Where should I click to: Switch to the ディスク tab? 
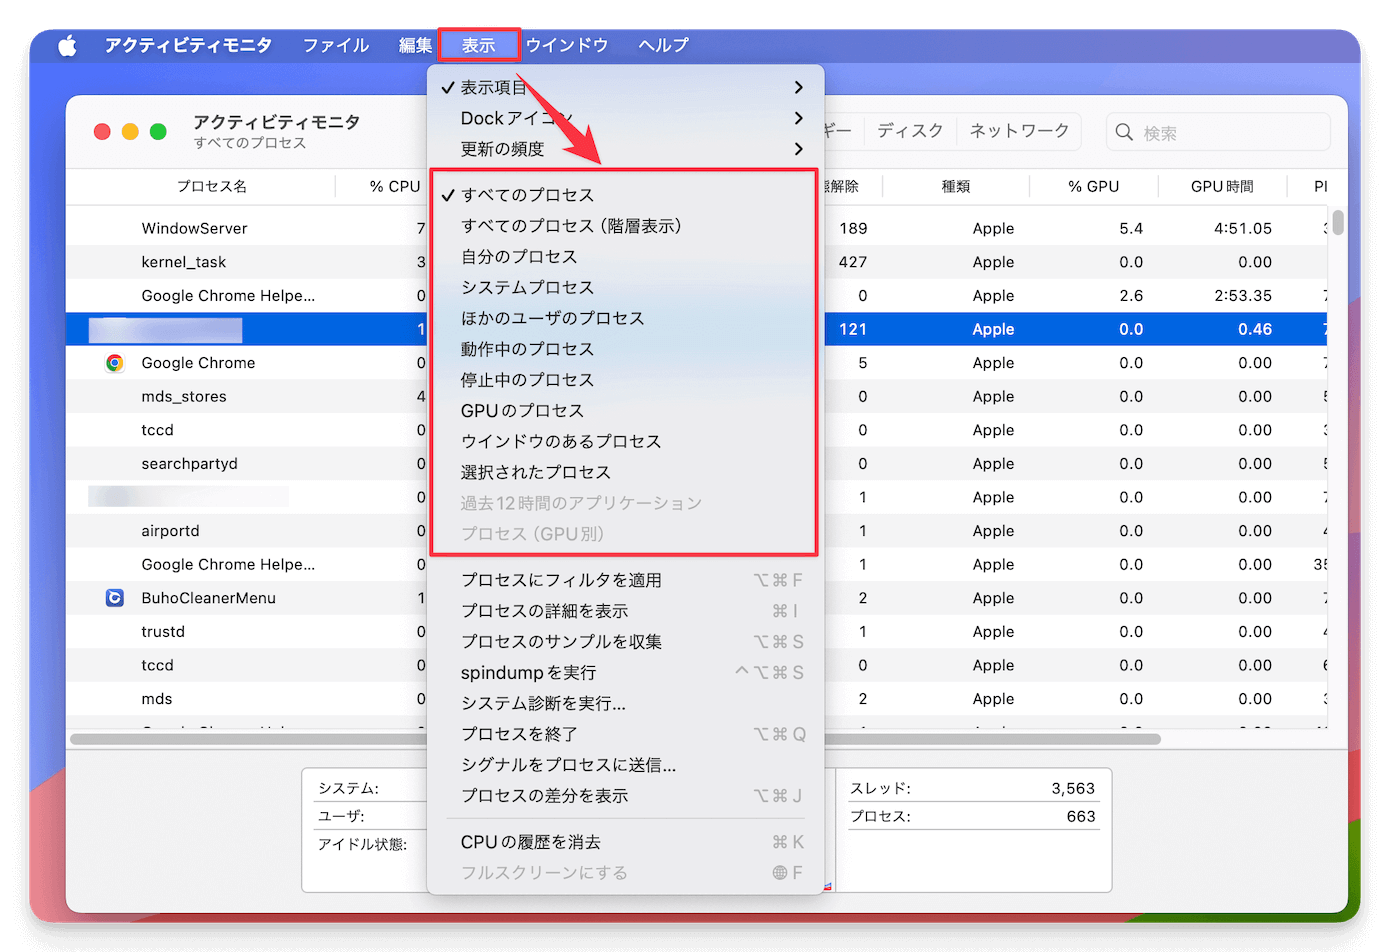910,131
